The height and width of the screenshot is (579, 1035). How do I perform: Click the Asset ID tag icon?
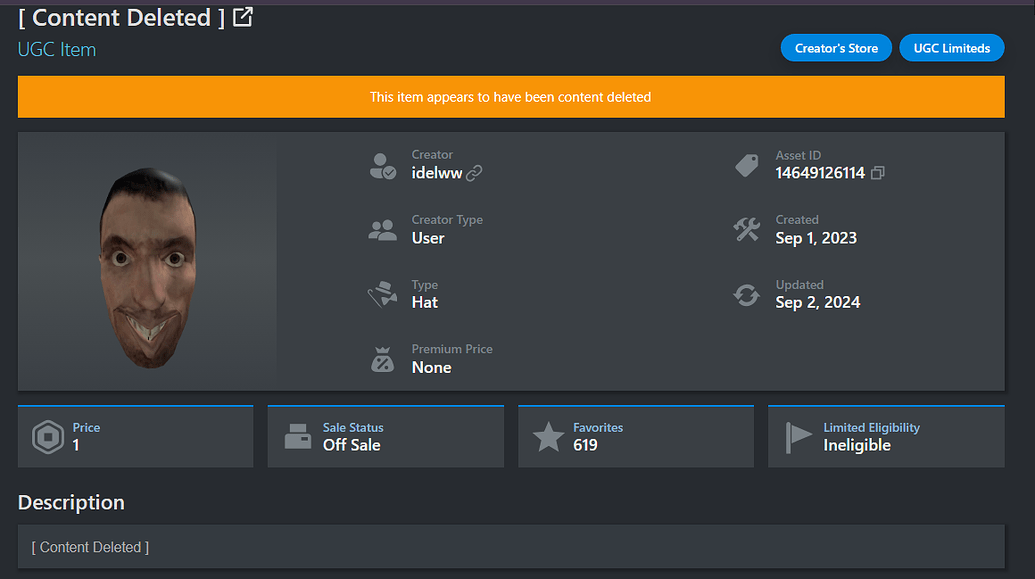pyautogui.click(x=747, y=165)
